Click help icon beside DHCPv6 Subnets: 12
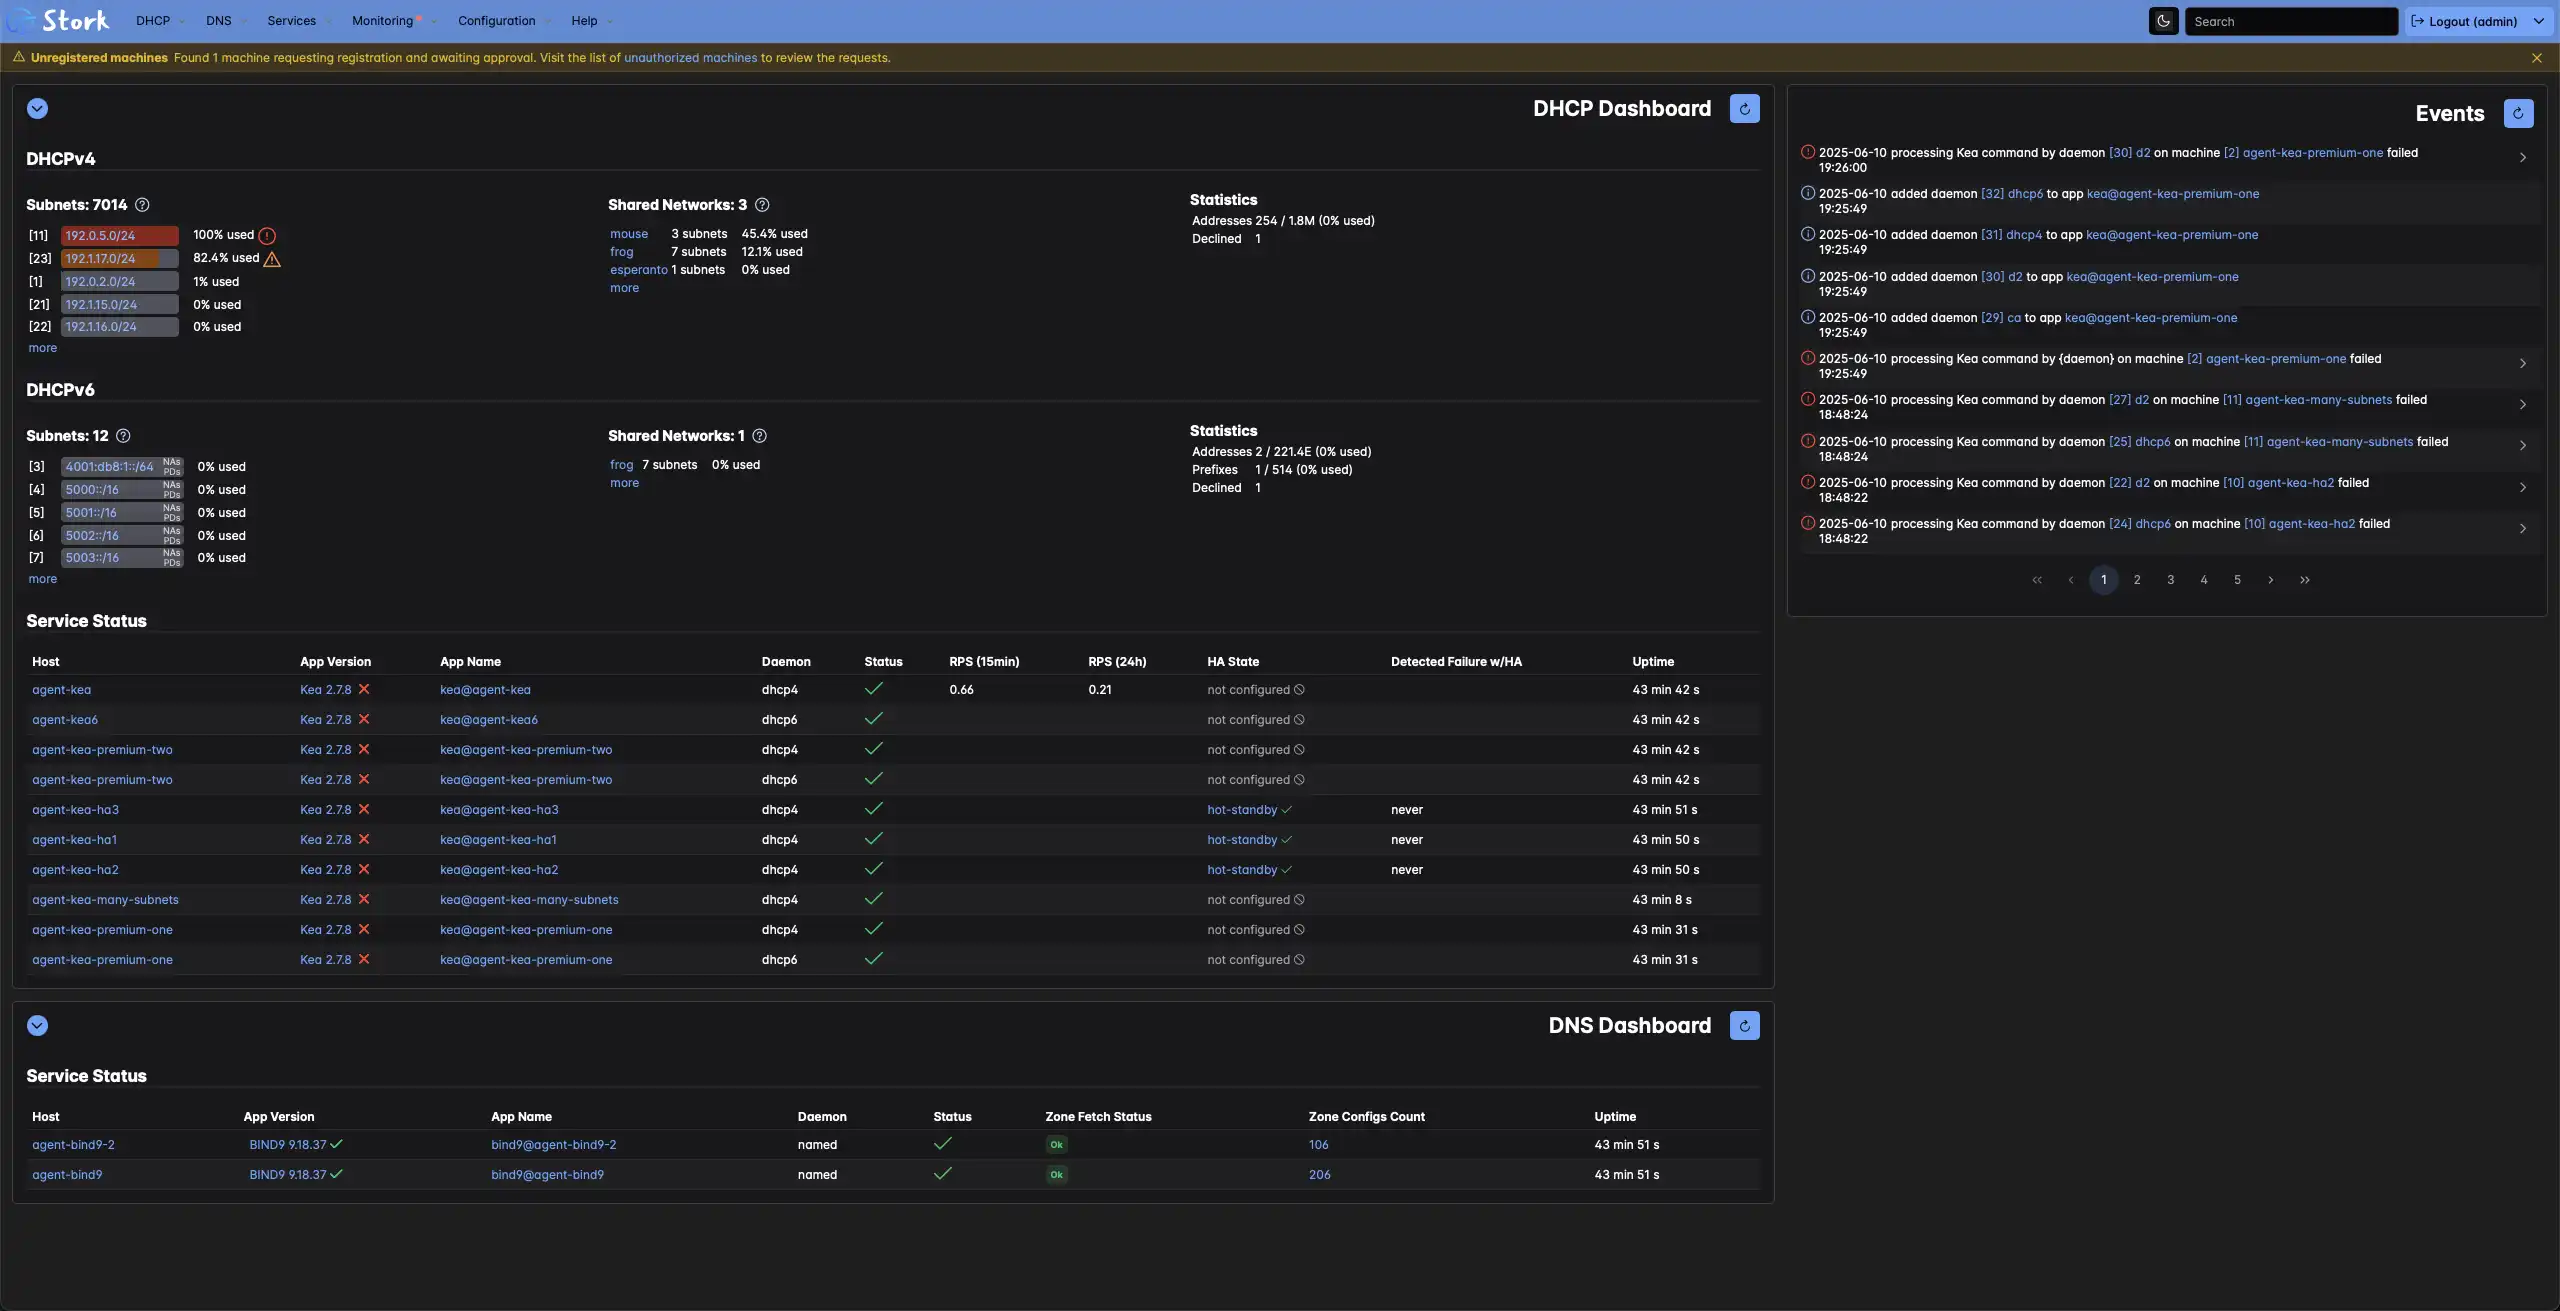Image resolution: width=2560 pixels, height=1311 pixels. (x=123, y=436)
